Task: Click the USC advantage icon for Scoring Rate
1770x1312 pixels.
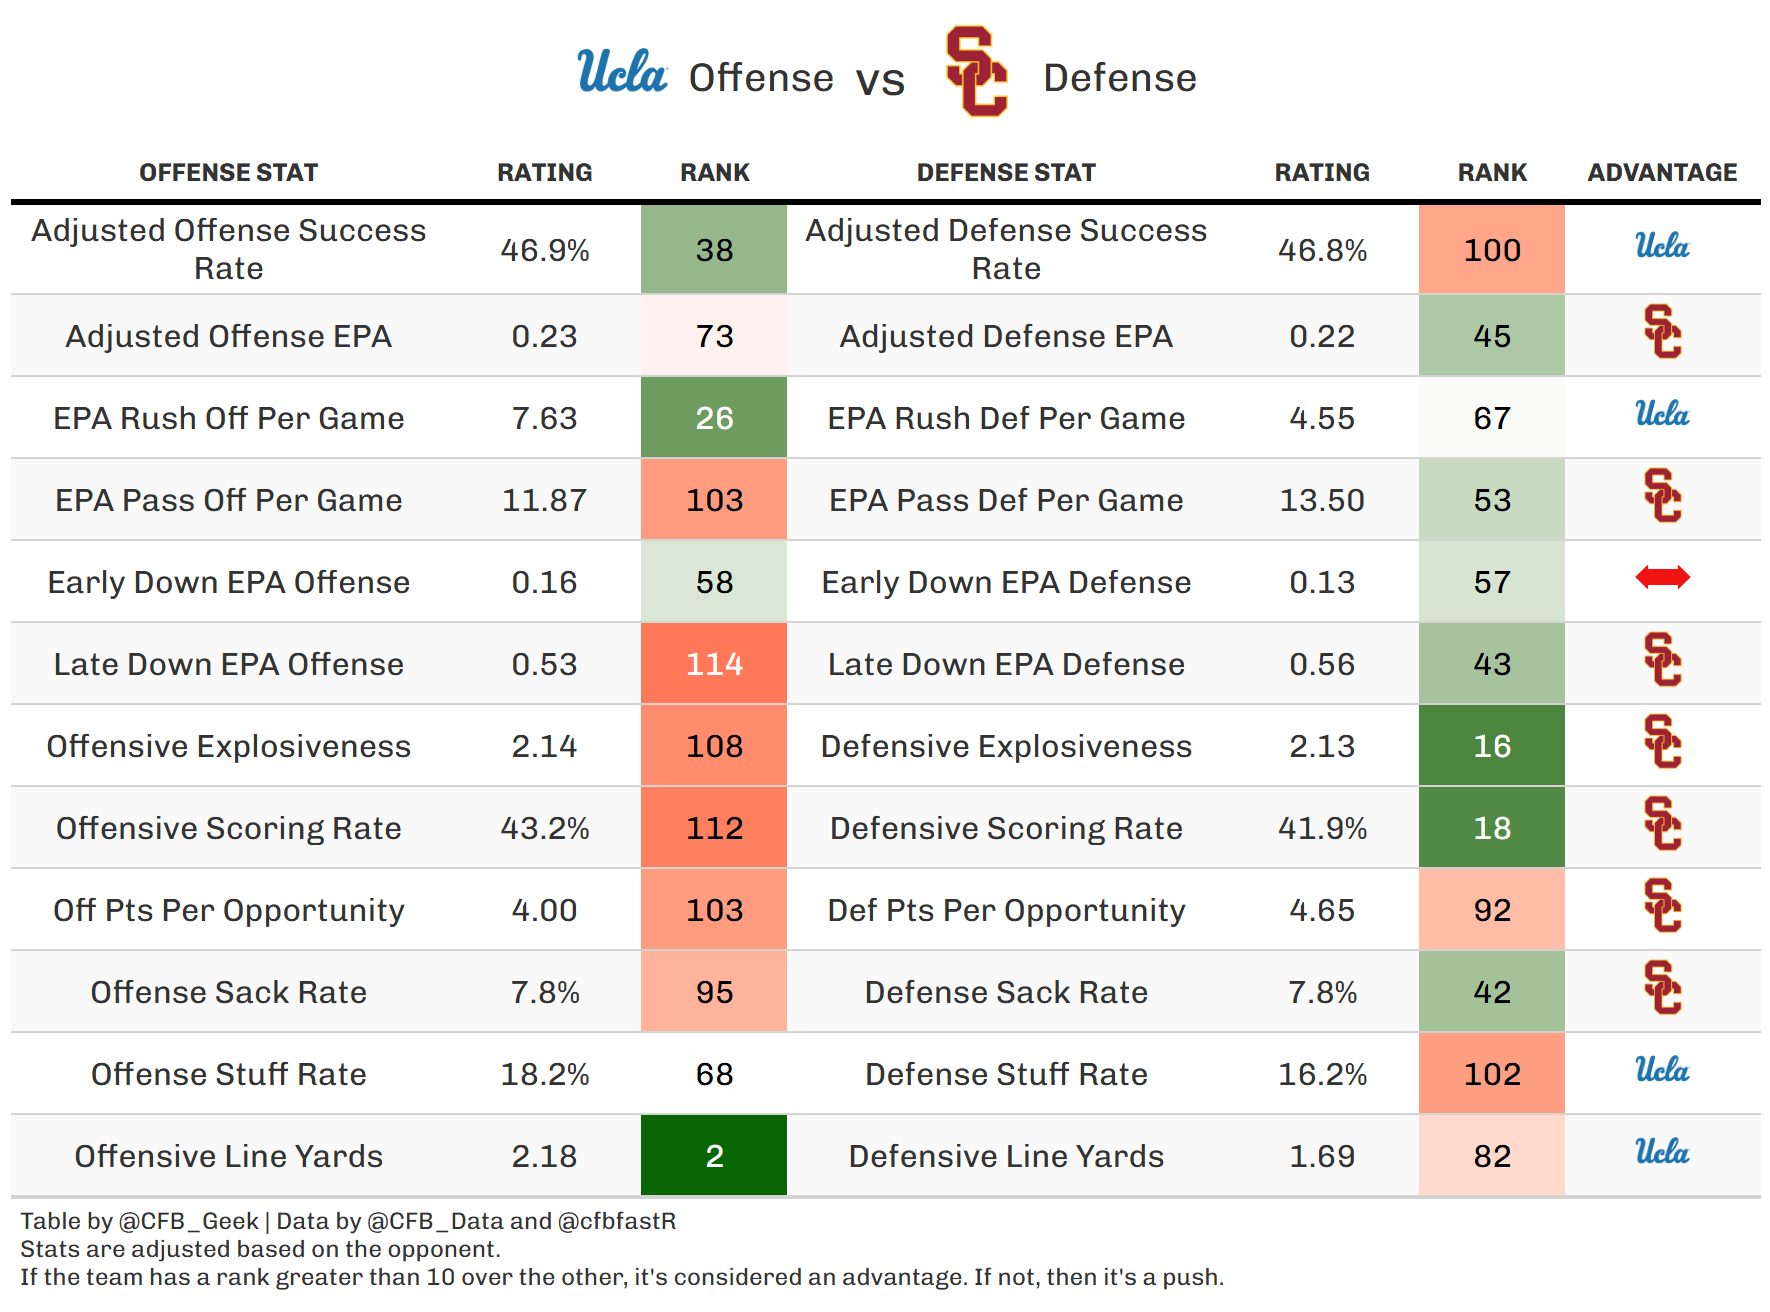Action: 1662,824
